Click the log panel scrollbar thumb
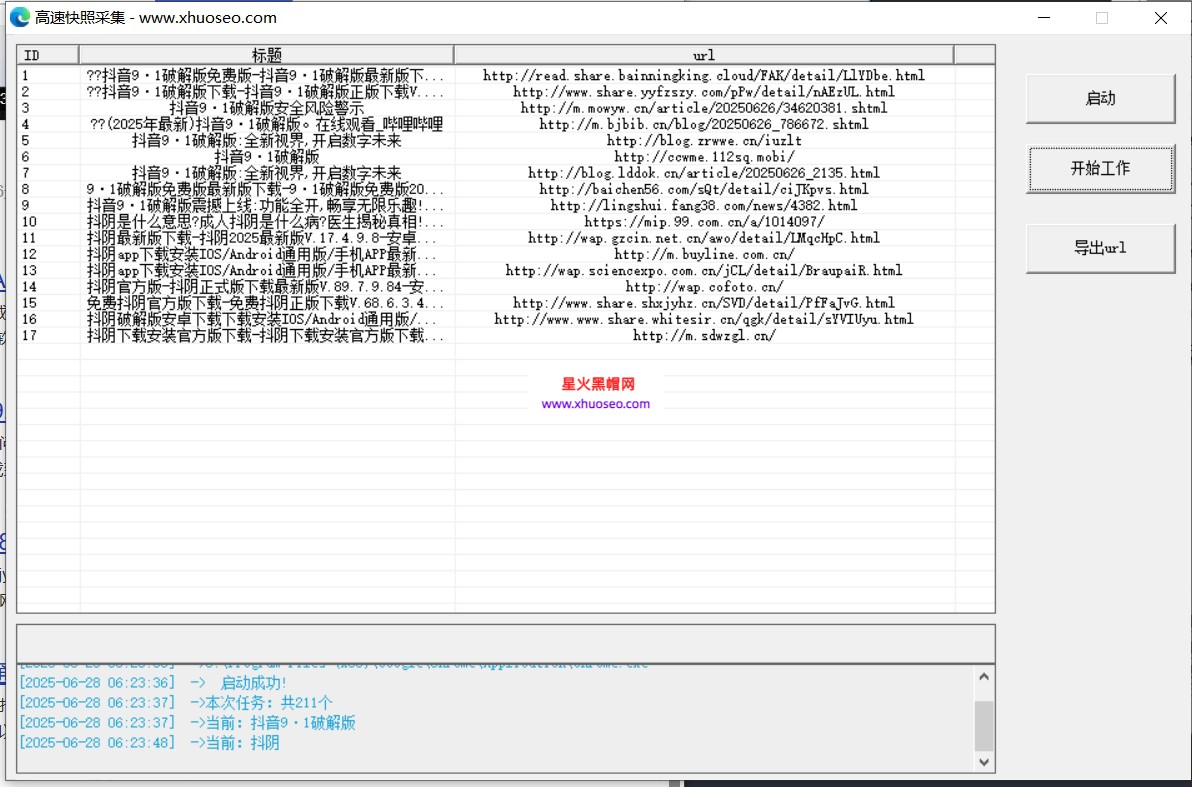 coord(984,725)
